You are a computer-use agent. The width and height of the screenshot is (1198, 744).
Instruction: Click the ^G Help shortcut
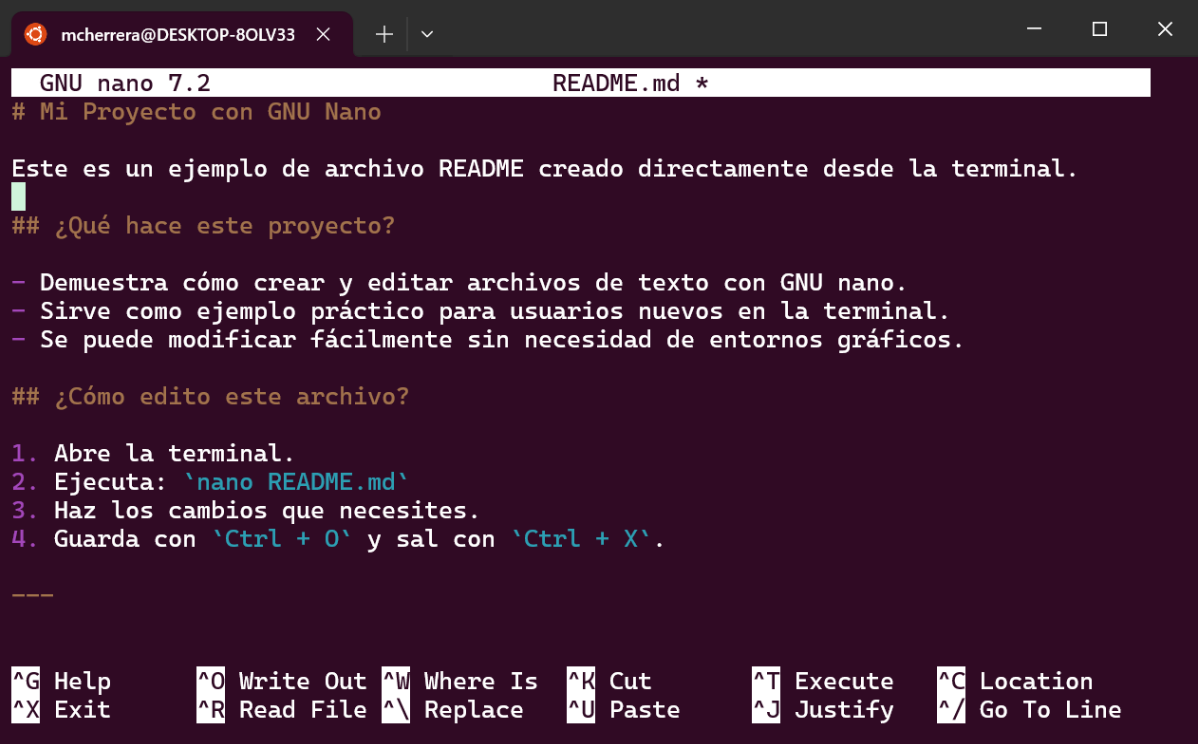(x=62, y=681)
